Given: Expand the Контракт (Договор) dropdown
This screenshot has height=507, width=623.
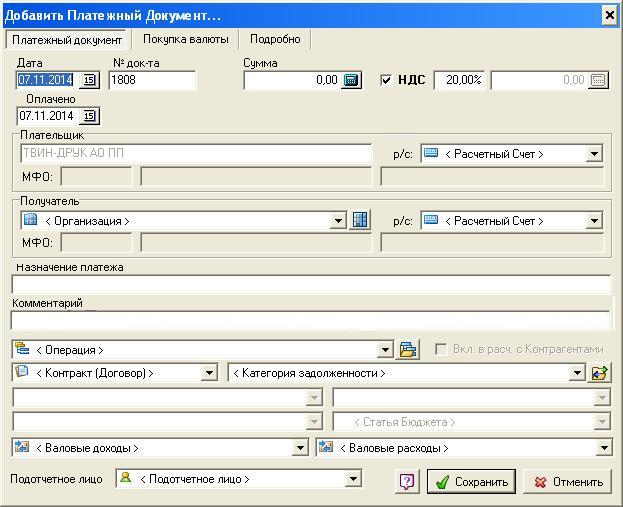Looking at the screenshot, I should click(209, 373).
